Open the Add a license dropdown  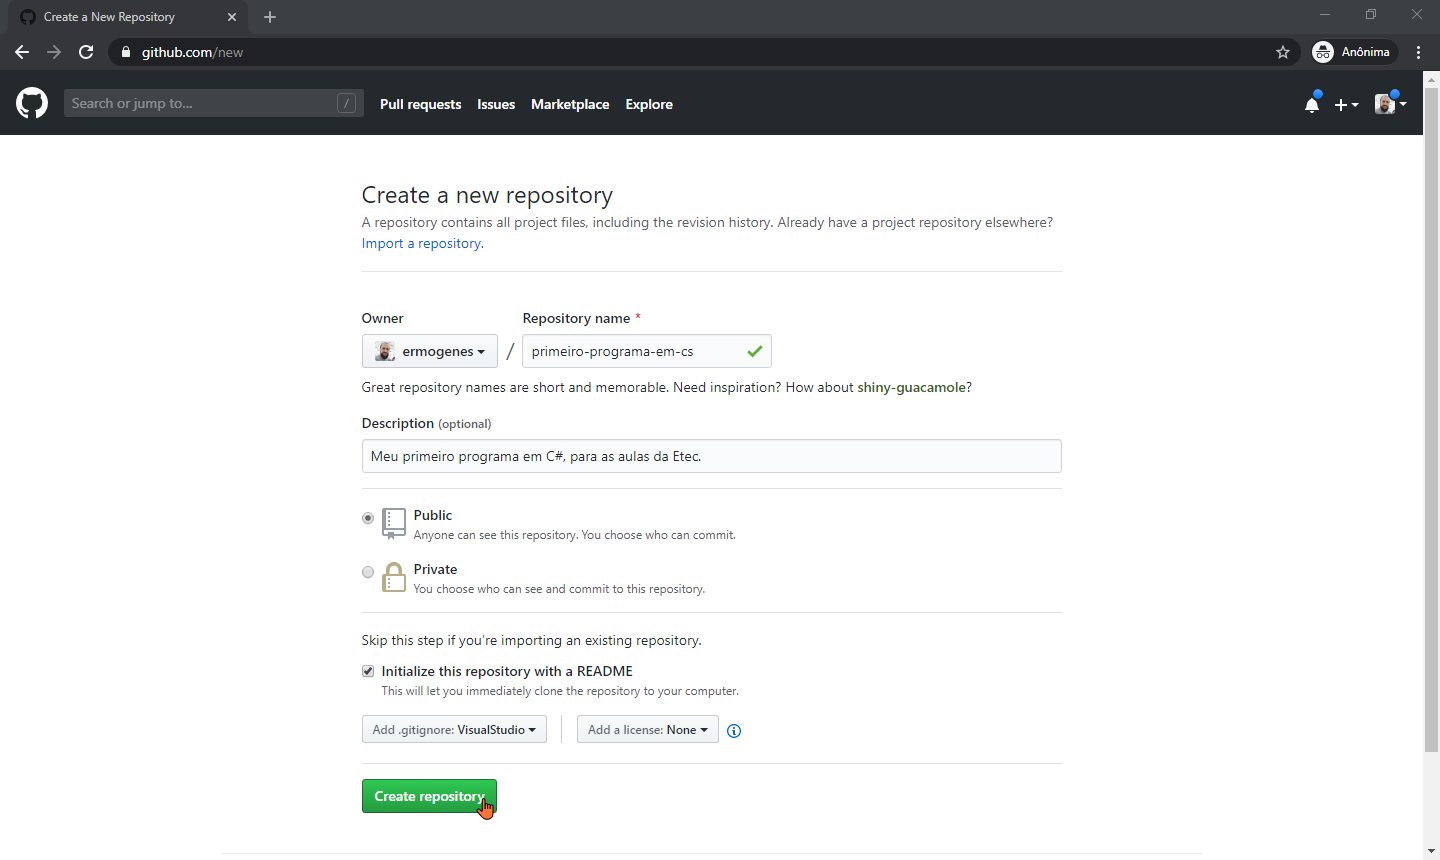(648, 730)
